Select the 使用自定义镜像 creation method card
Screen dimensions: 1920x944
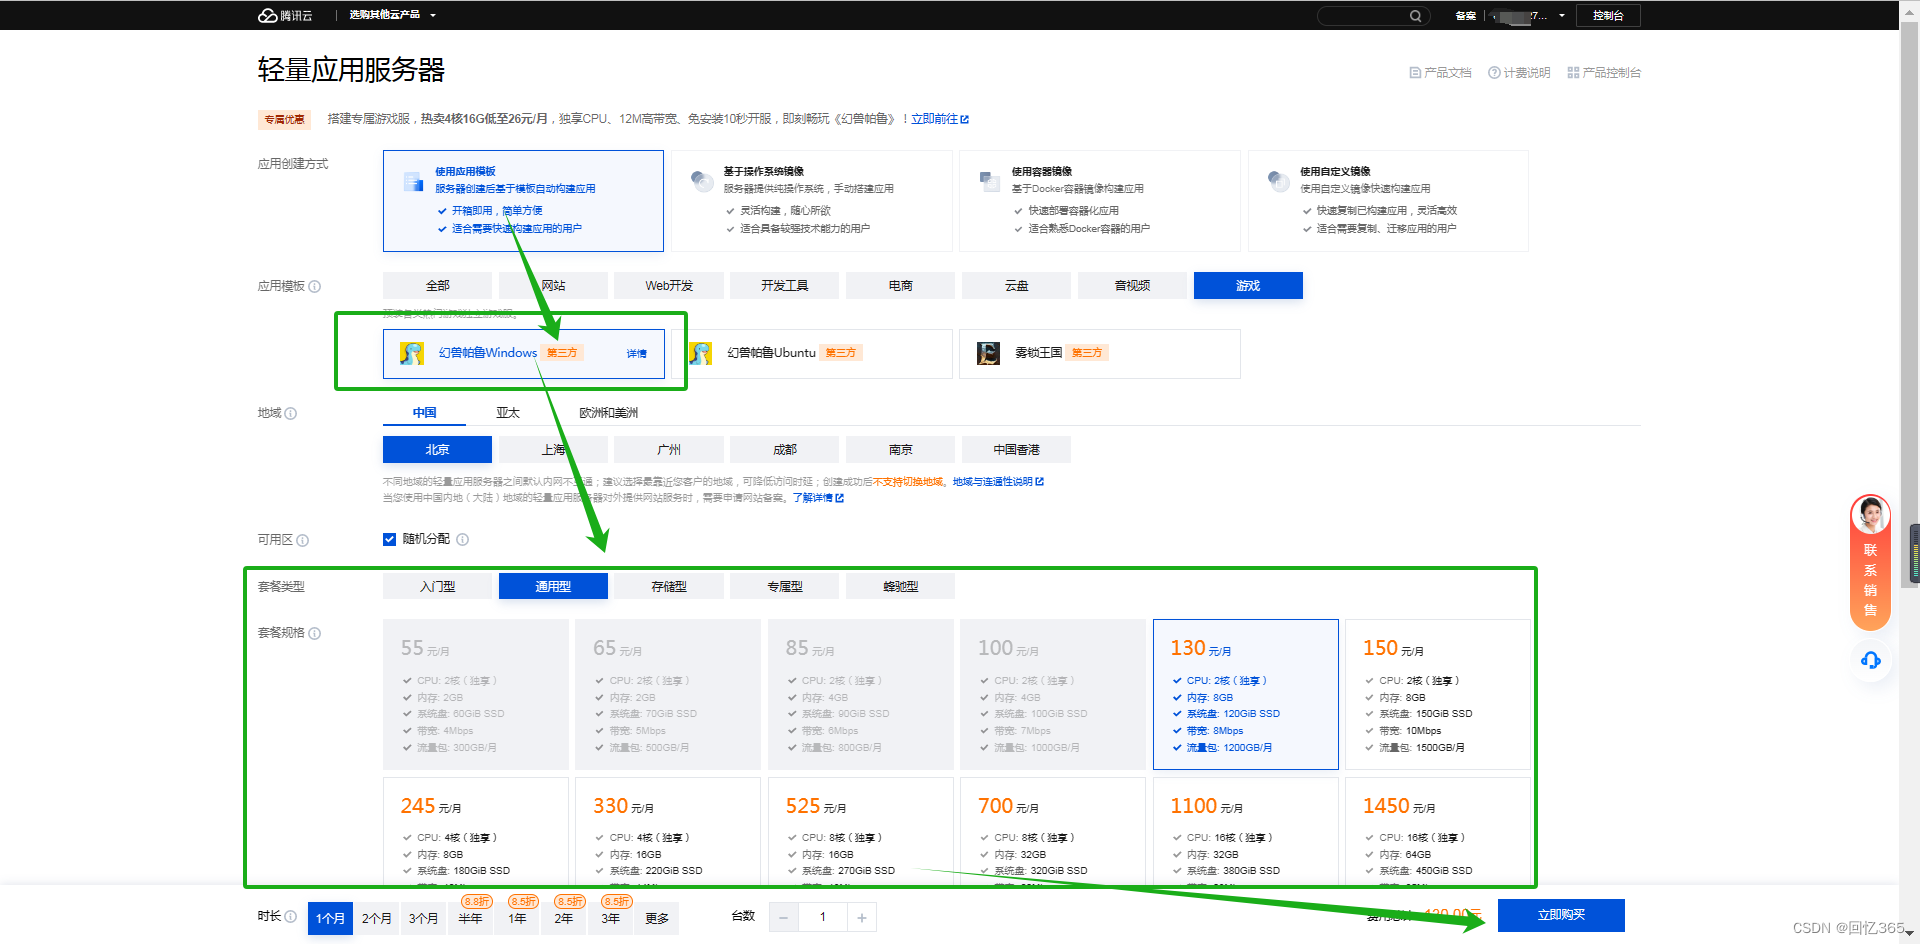(1388, 201)
